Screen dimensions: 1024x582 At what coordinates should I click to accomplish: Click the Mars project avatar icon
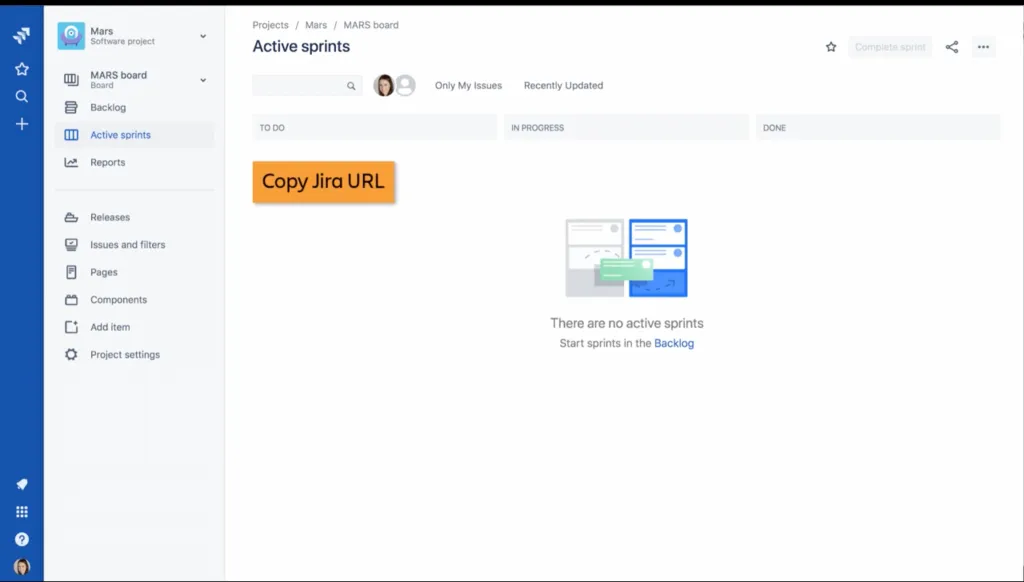click(71, 36)
